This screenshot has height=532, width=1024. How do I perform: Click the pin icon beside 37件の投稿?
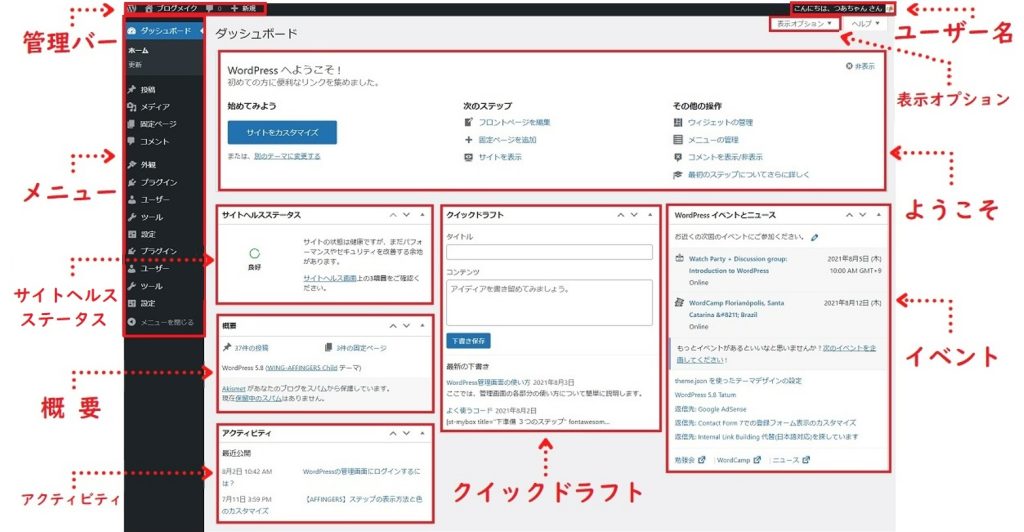coord(227,348)
